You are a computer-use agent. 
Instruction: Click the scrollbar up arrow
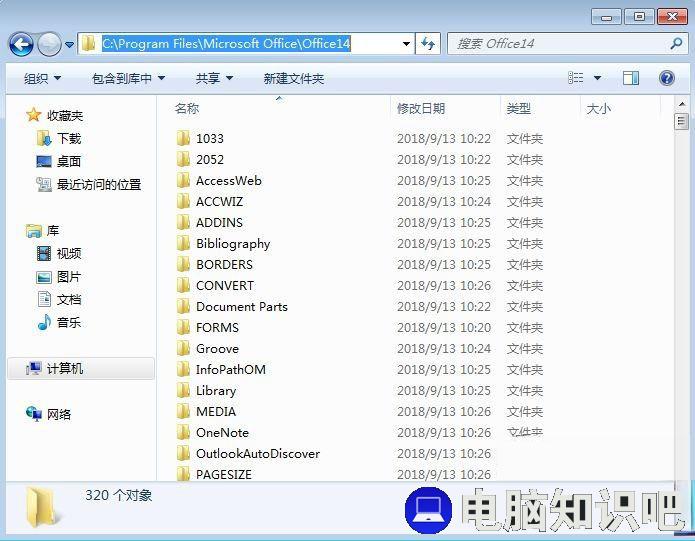(x=681, y=104)
